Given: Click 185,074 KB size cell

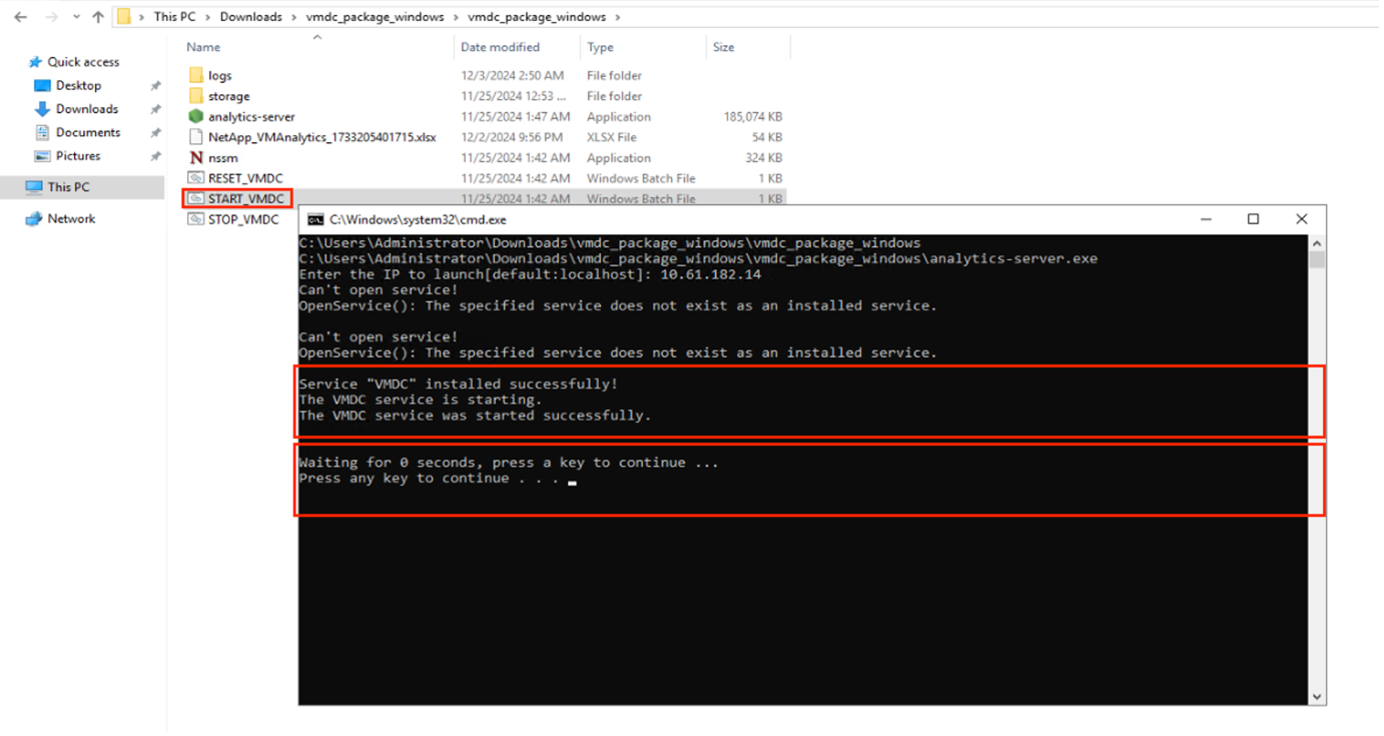Looking at the screenshot, I should (752, 116).
